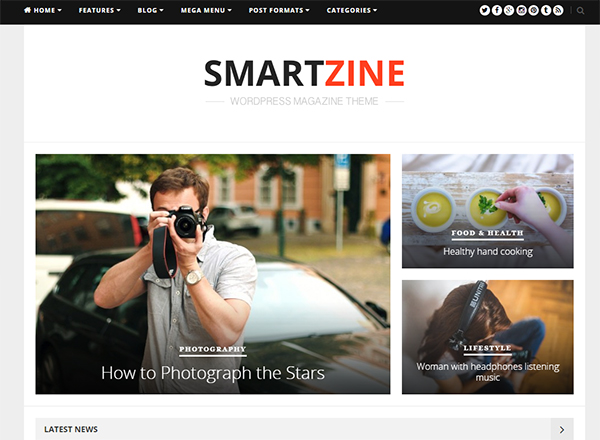Viewport: 600px width, 440px height.
Task: Open the Healthy hand cooking article
Action: 488,252
